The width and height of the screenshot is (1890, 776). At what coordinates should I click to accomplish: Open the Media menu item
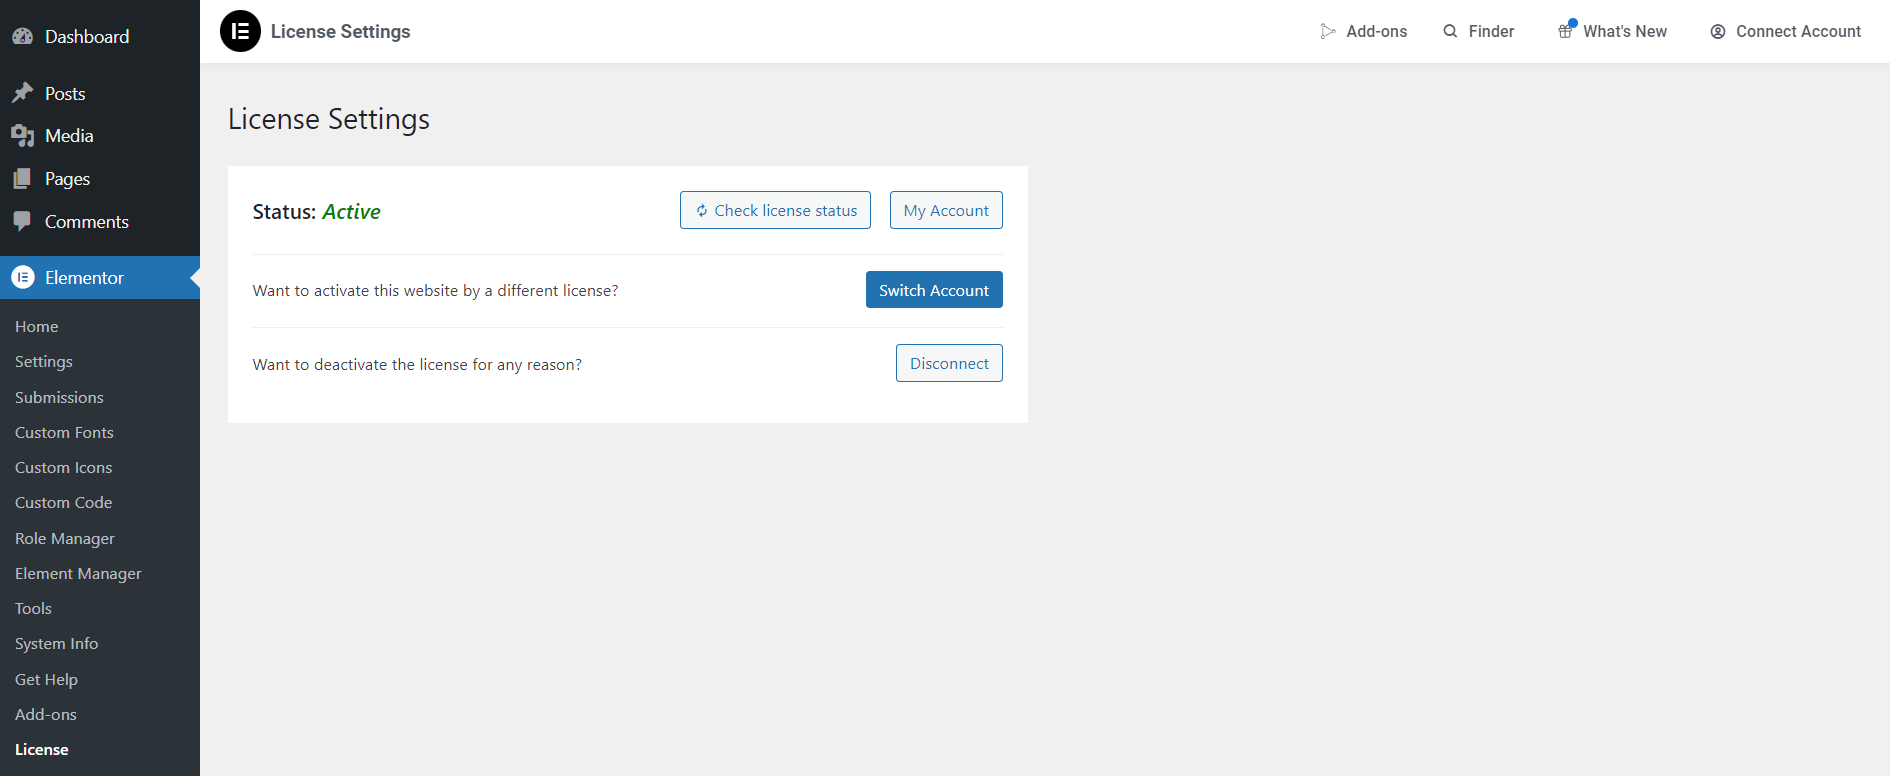click(100, 135)
